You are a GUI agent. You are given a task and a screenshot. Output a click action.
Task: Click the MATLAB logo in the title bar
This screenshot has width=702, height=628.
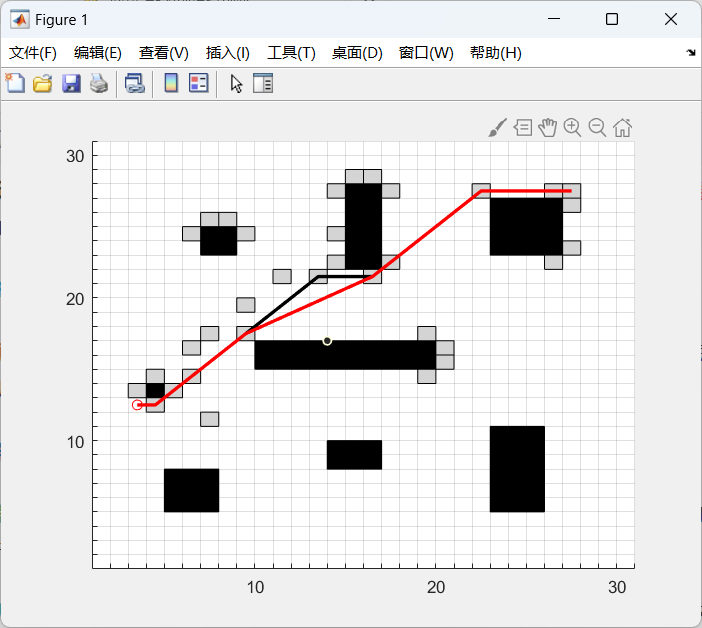(20, 20)
